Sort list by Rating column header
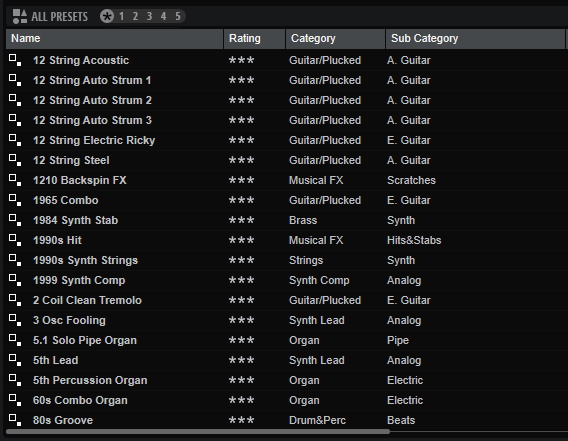 point(255,39)
